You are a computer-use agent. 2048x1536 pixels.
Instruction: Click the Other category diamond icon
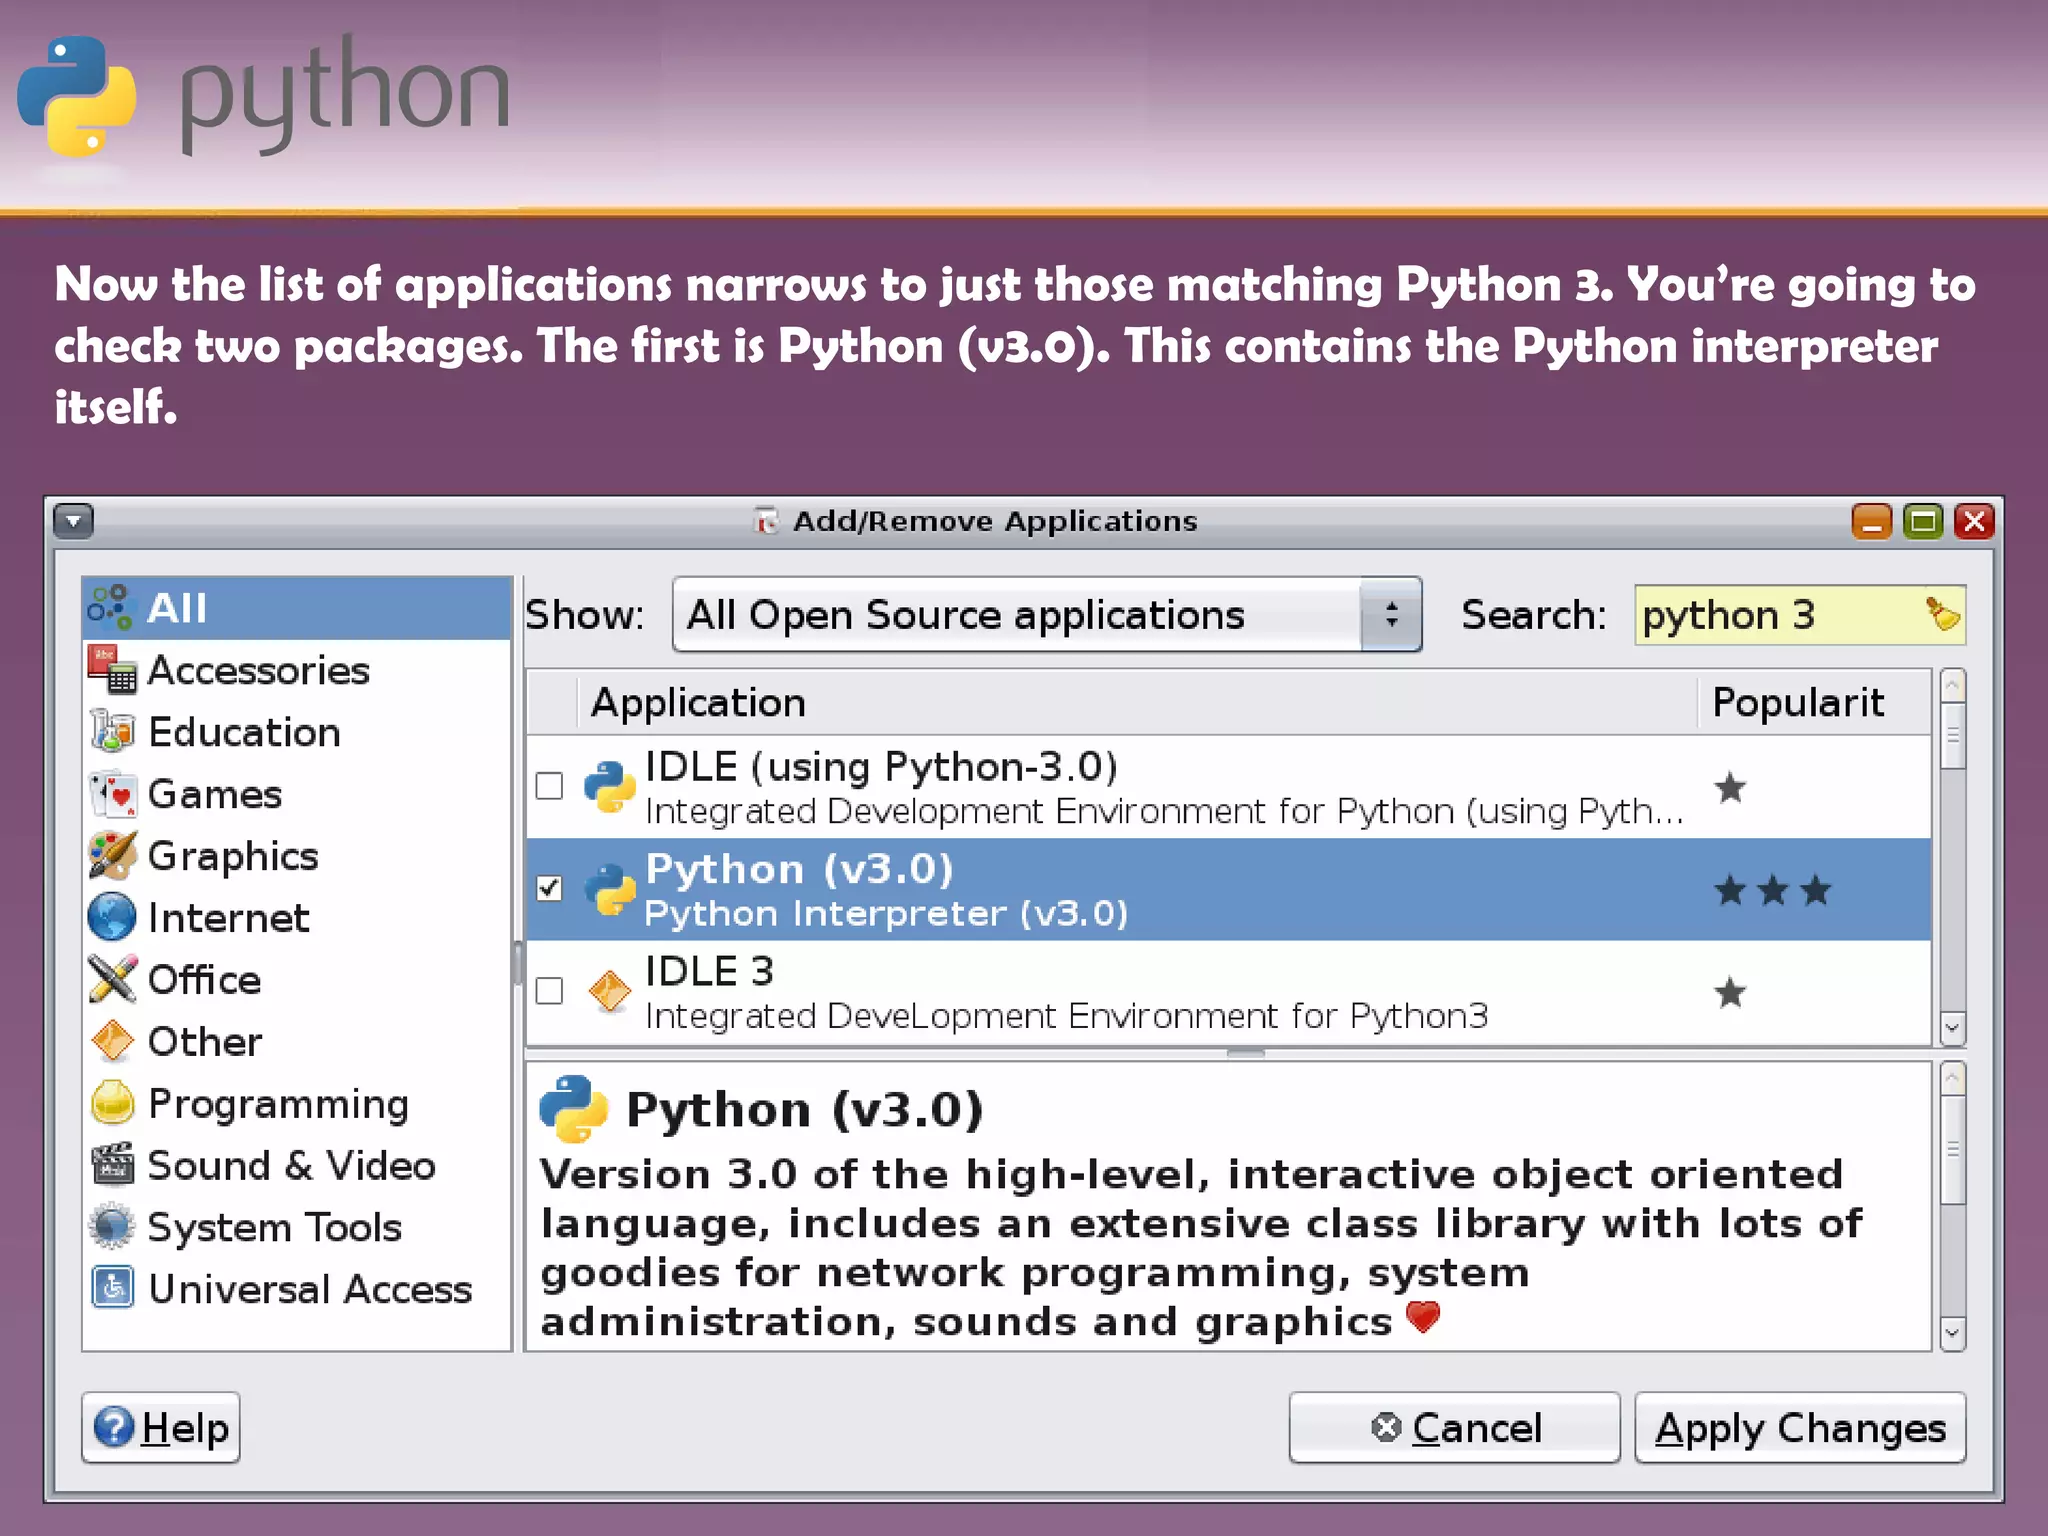click(112, 1041)
